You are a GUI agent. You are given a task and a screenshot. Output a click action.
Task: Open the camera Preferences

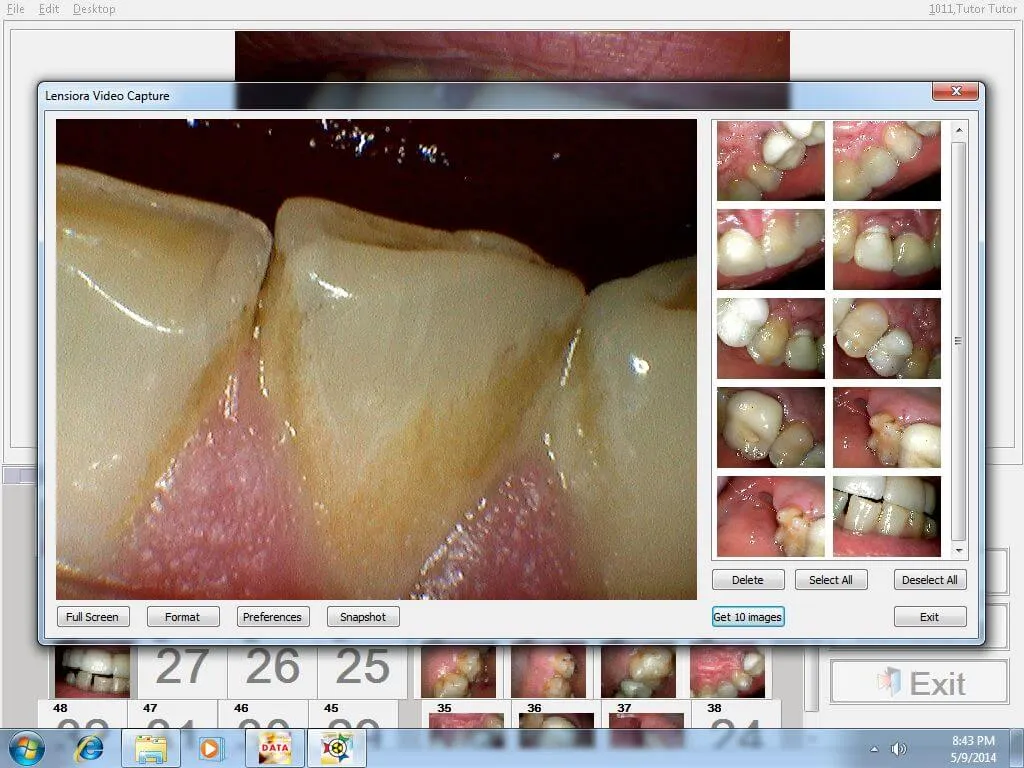tap(272, 616)
